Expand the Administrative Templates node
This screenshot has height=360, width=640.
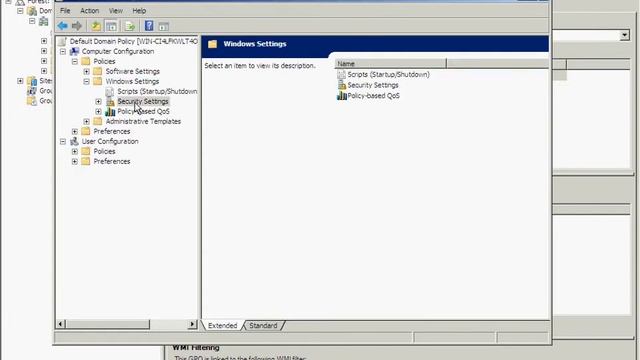click(87, 122)
